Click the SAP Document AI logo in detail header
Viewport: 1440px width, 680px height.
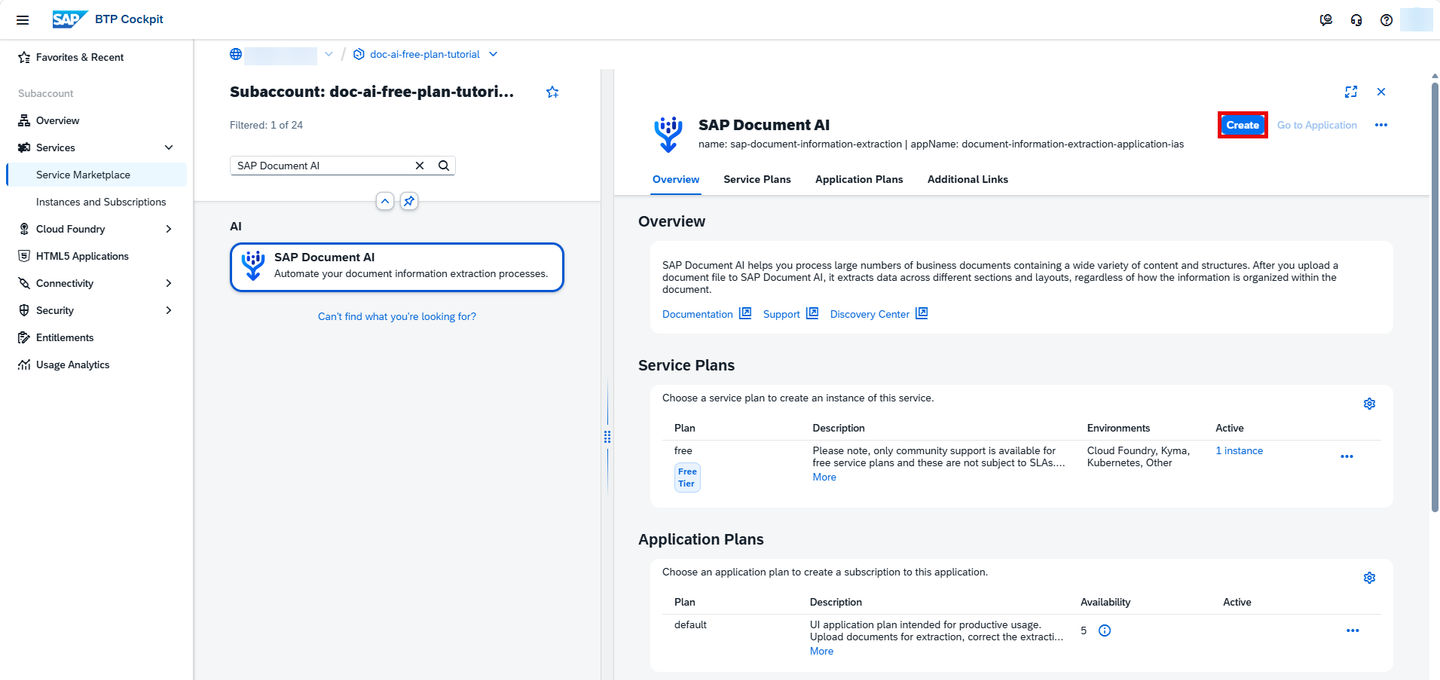coord(668,134)
